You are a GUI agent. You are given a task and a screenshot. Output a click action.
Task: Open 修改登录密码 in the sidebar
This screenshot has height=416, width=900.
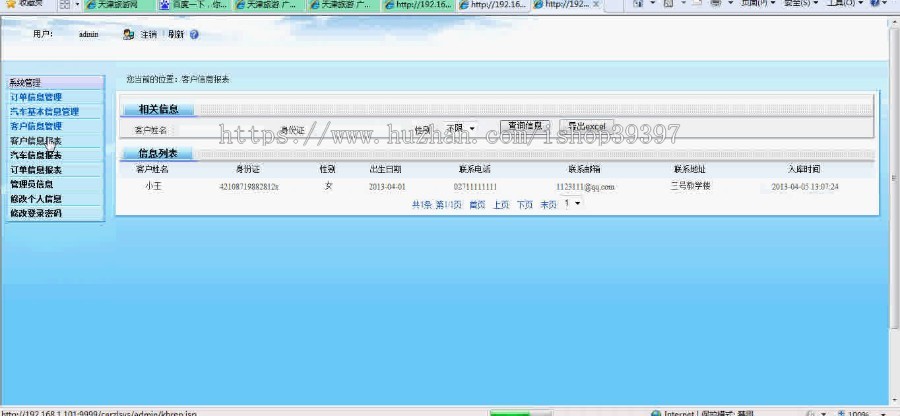[36, 213]
